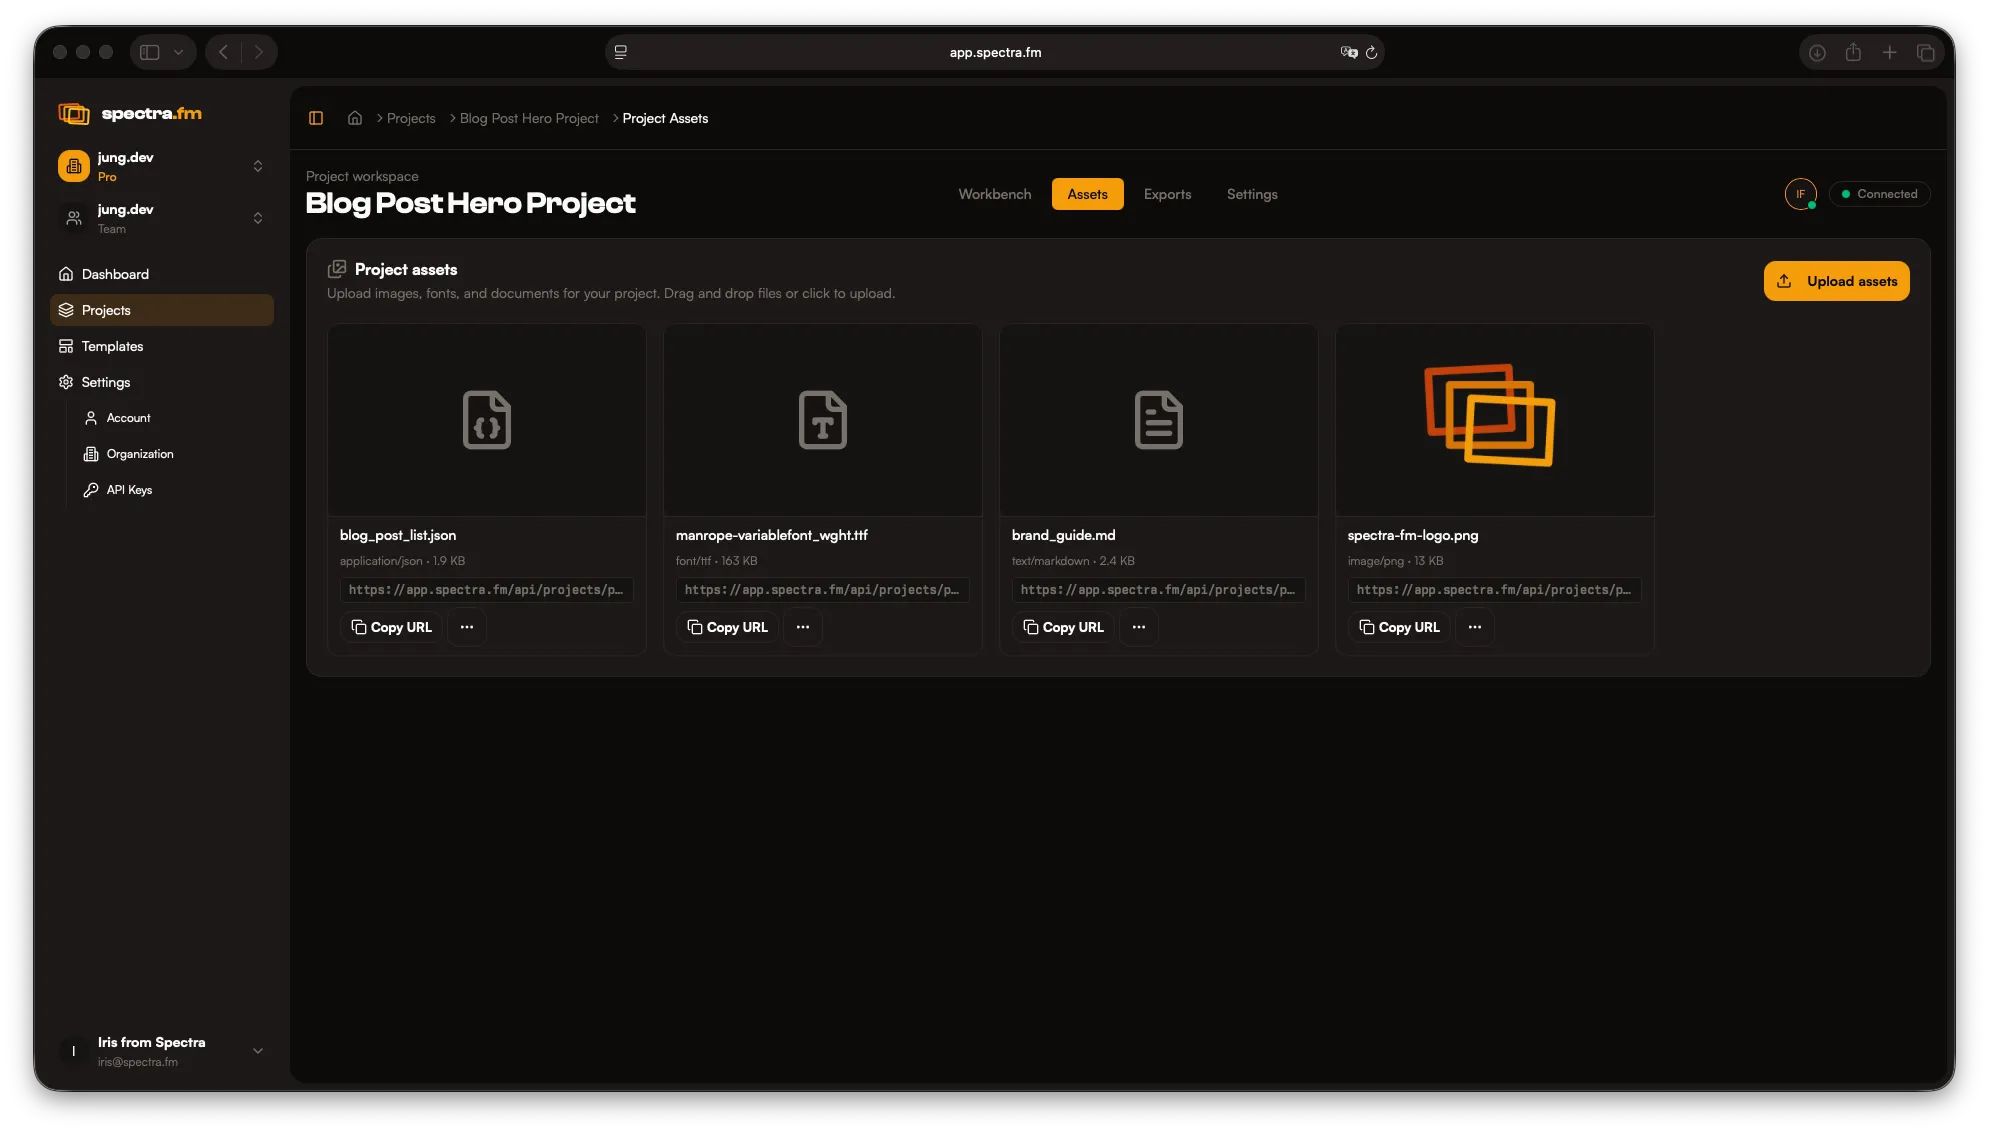The width and height of the screenshot is (1989, 1133).
Task: Click the green online status dot on avatar
Action: point(1813,206)
